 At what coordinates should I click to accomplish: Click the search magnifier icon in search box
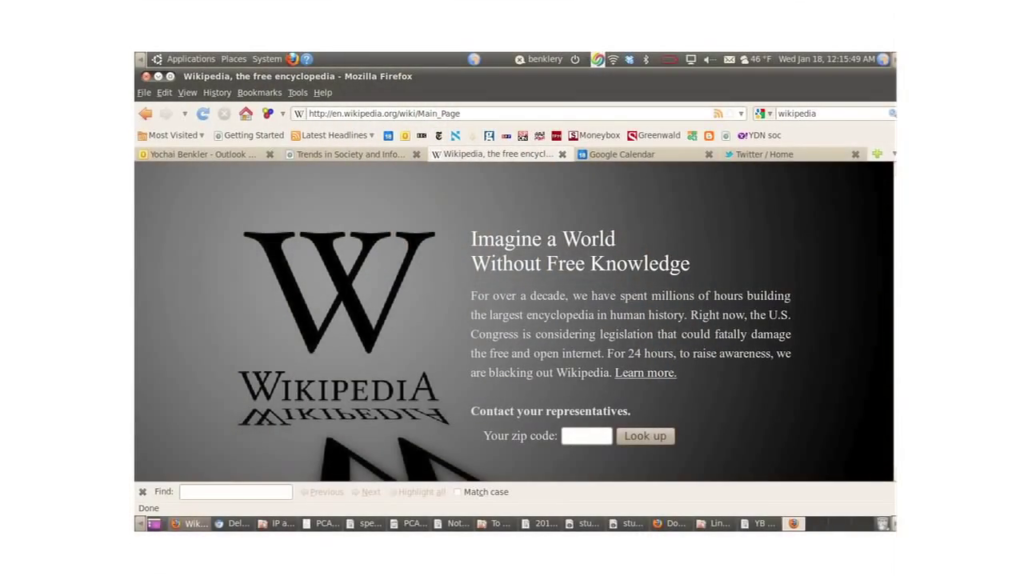[892, 114]
